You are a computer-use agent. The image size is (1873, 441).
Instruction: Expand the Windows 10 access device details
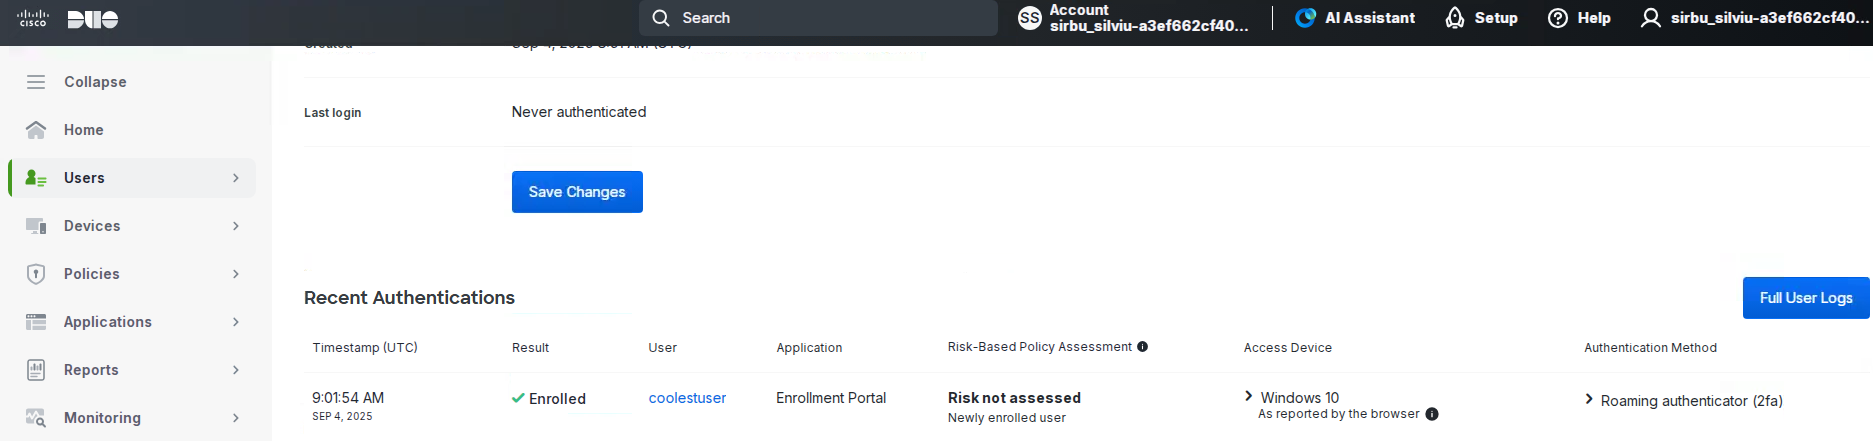(x=1249, y=396)
